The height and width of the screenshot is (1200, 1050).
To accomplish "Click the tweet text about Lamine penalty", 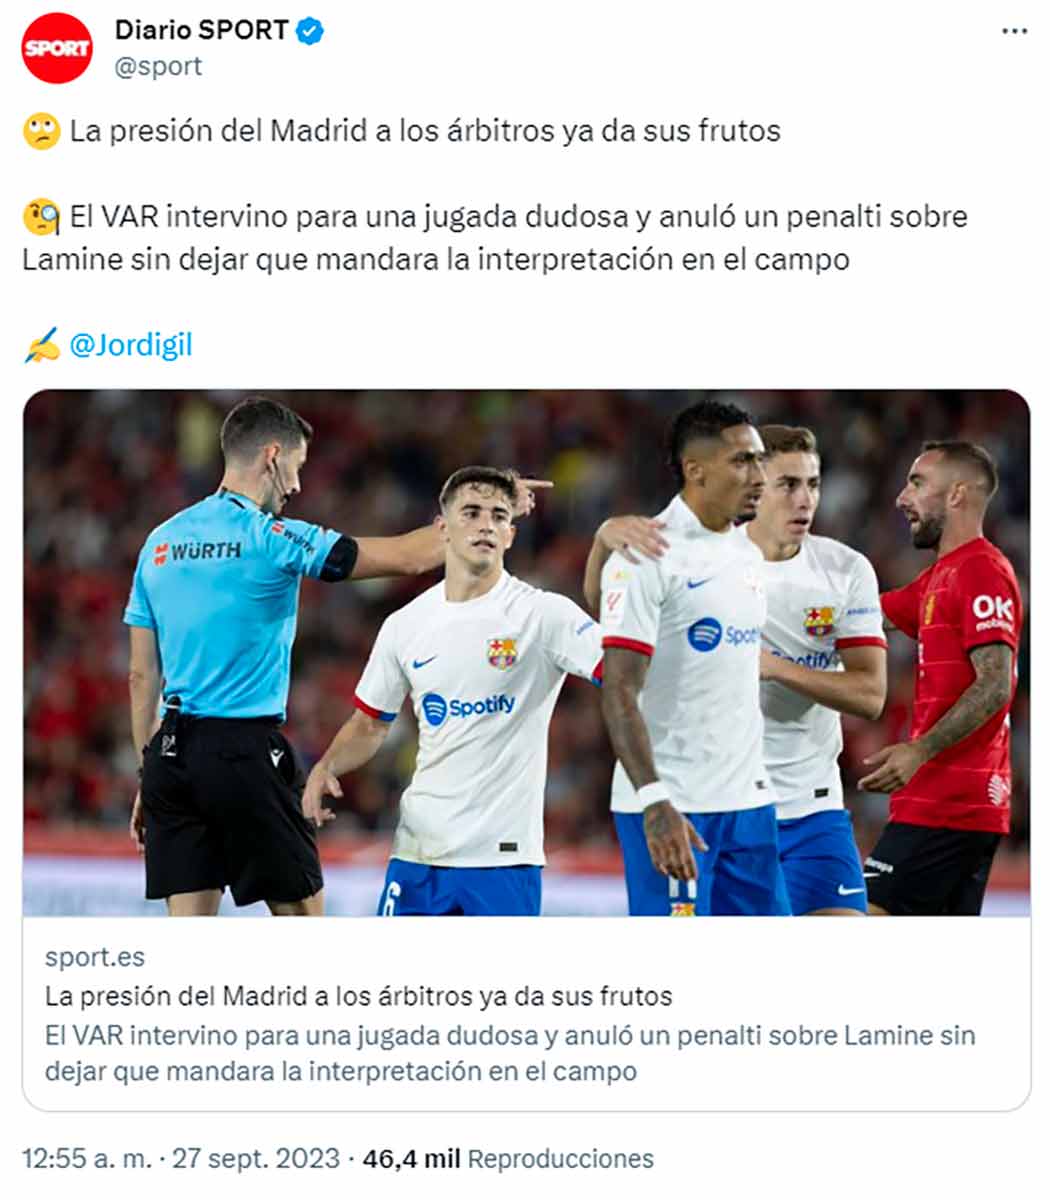I will point(495,238).
